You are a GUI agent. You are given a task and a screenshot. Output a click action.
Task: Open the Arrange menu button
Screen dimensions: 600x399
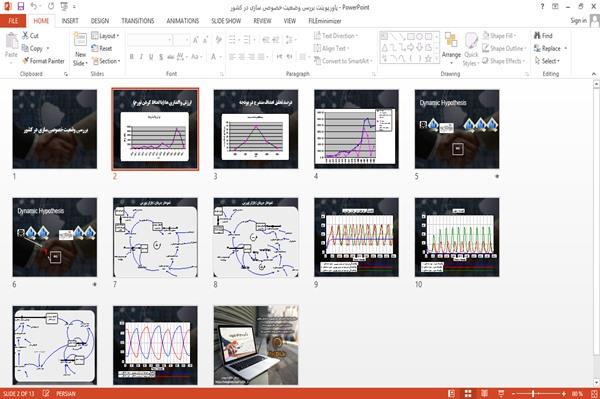pos(451,48)
